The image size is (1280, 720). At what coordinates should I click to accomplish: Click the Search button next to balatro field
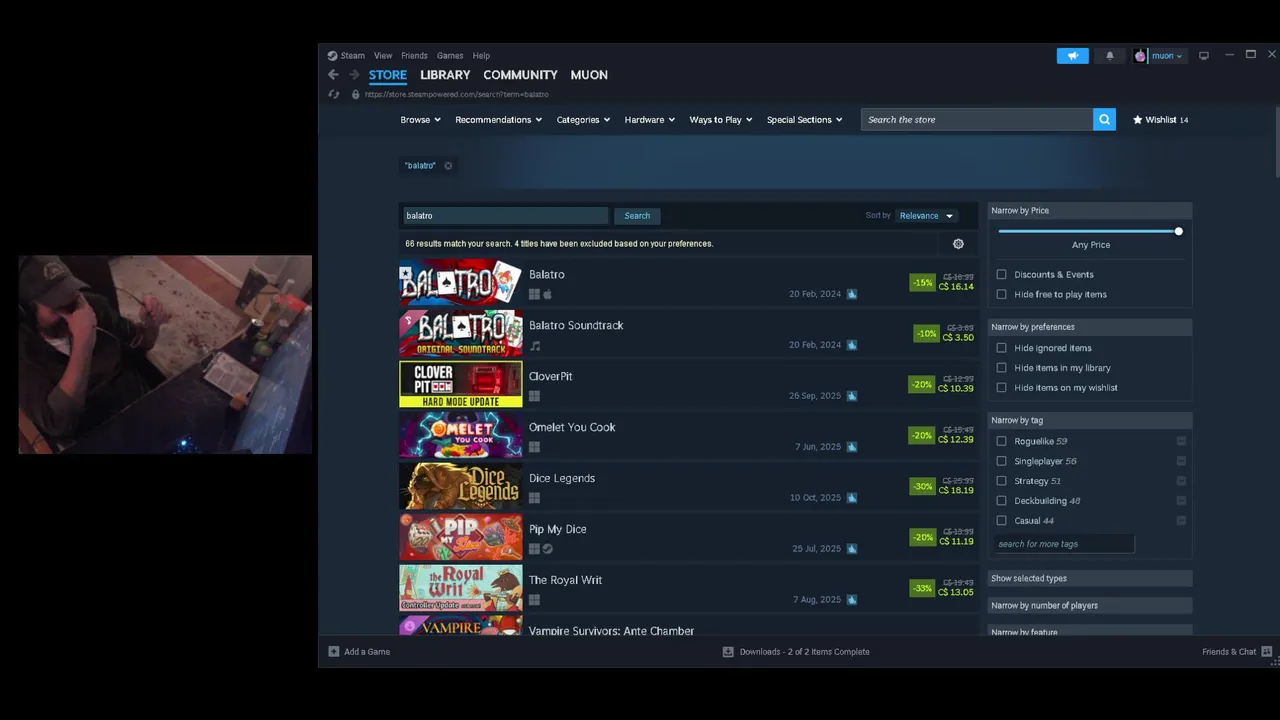click(637, 216)
